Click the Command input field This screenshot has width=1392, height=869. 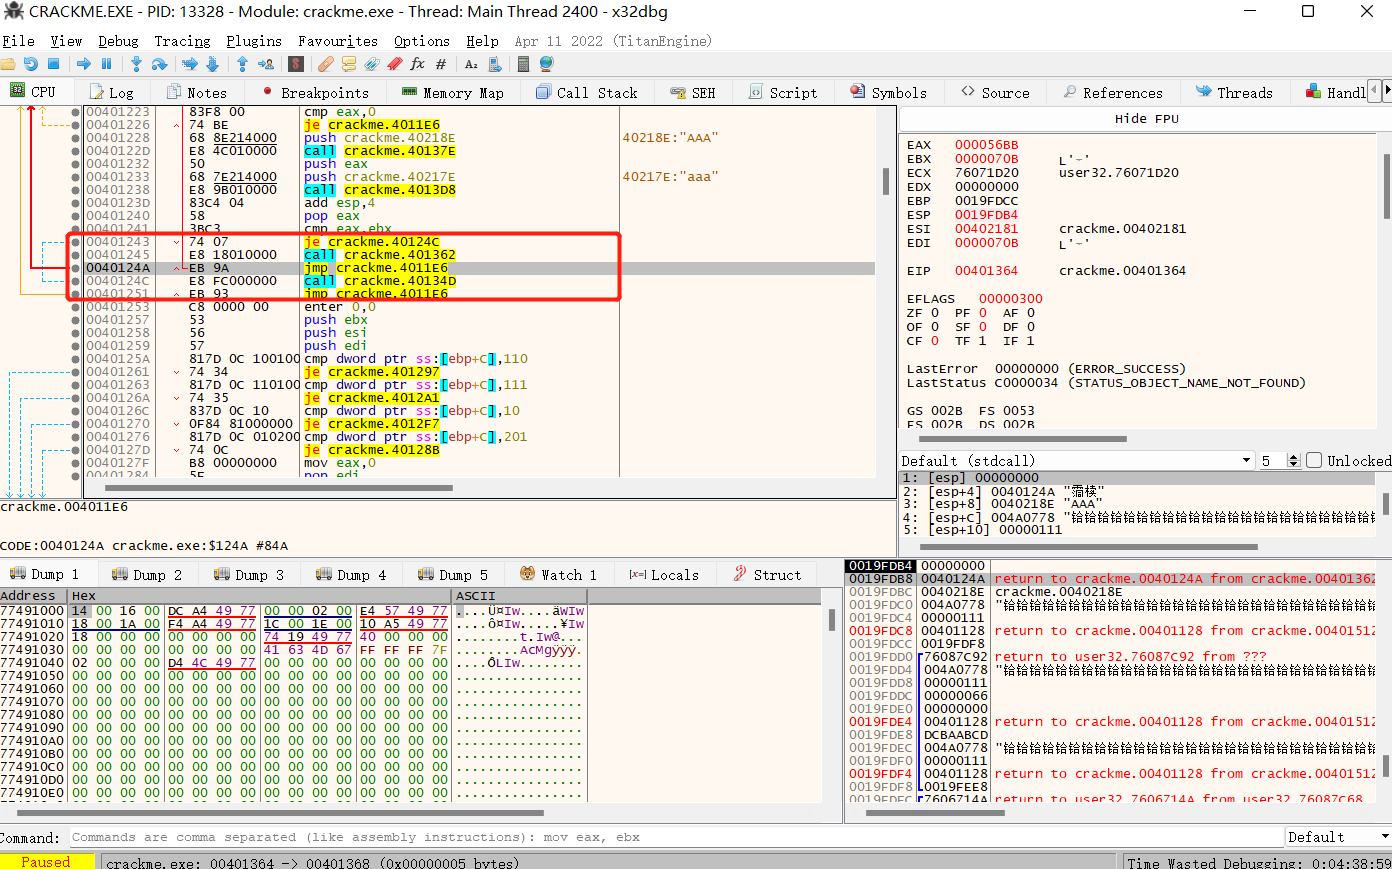tap(675, 837)
